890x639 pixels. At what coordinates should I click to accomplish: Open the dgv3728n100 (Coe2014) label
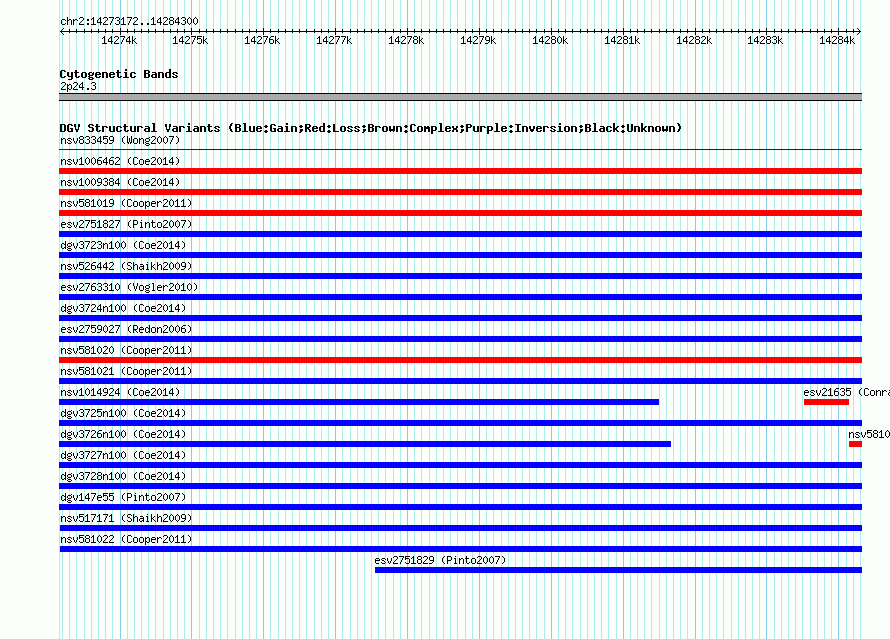point(123,476)
